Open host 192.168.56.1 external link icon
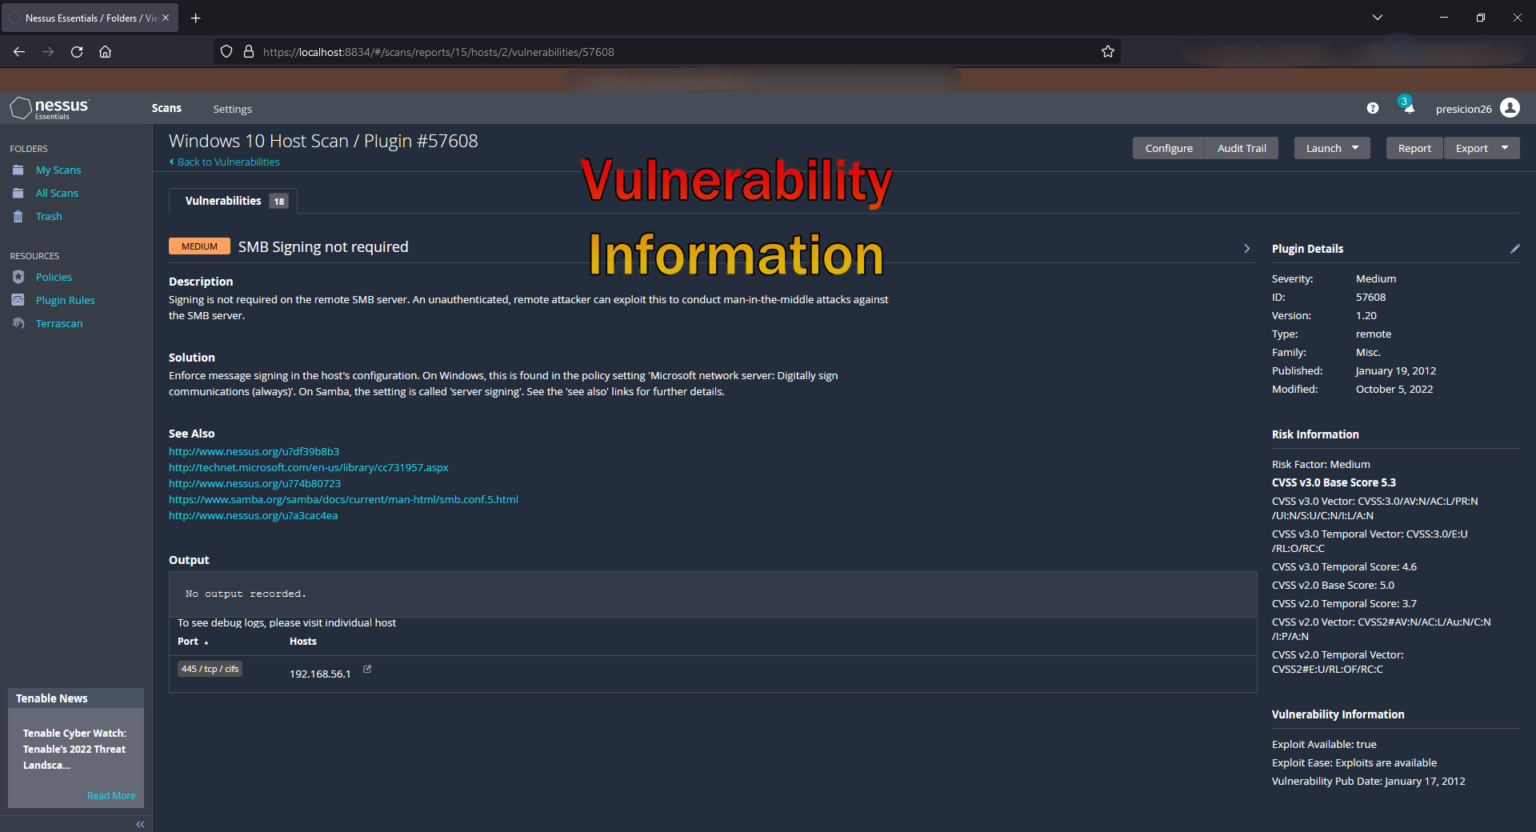 tap(367, 670)
